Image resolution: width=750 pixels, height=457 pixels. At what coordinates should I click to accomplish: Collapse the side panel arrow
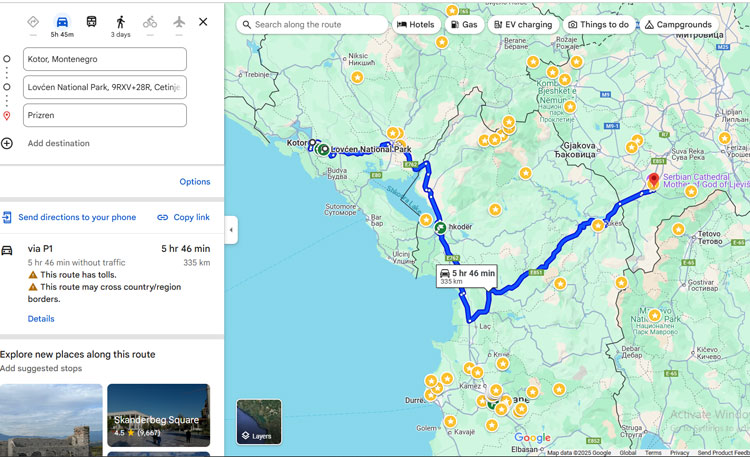[x=231, y=230]
